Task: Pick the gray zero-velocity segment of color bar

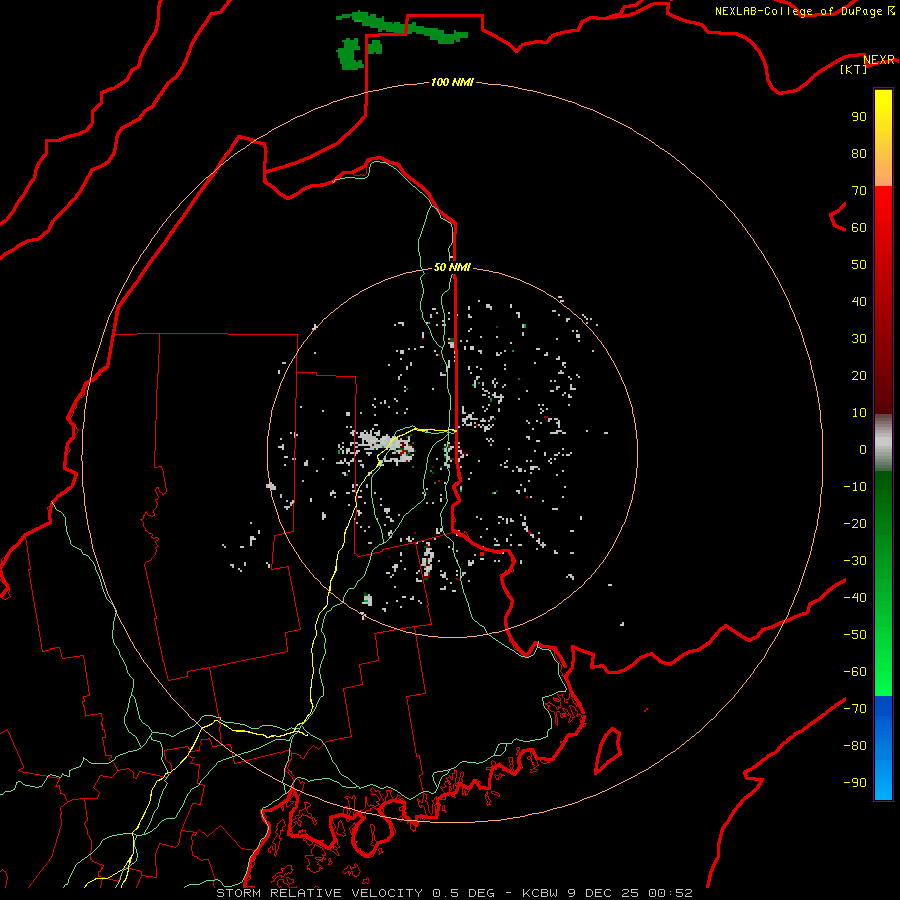Action: coord(883,443)
